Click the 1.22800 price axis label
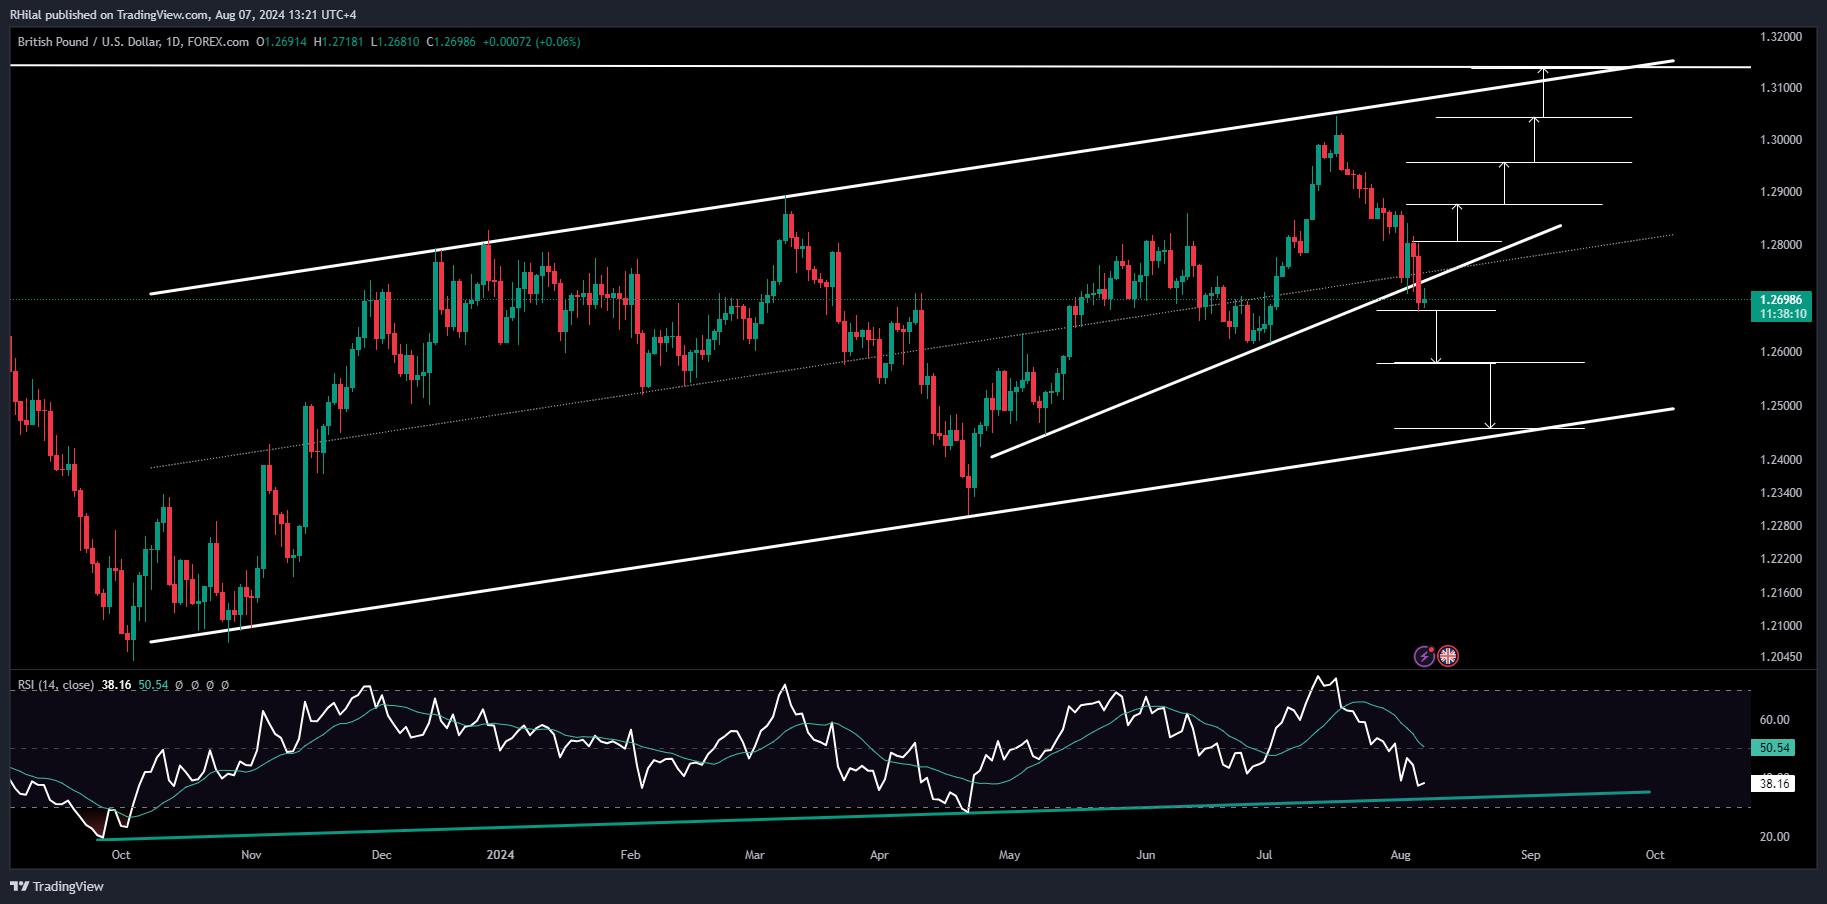Screen dimensions: 1827x904 pos(1781,526)
